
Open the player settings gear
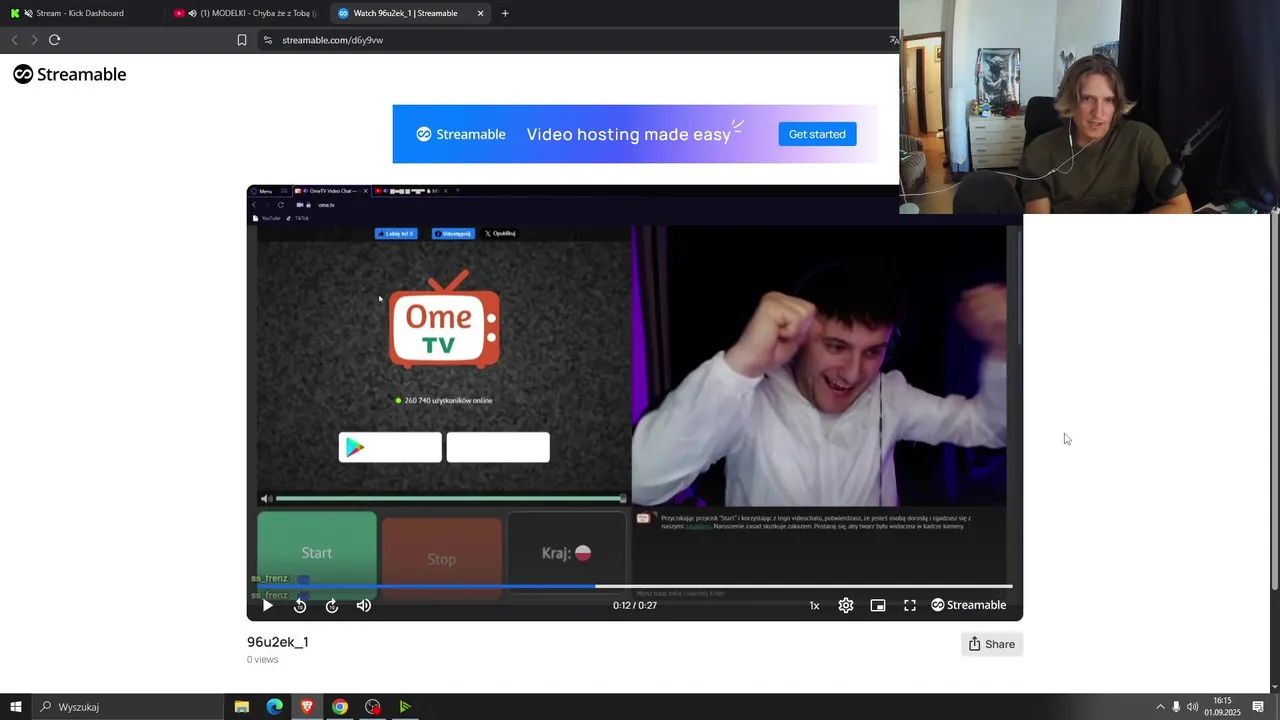[846, 605]
